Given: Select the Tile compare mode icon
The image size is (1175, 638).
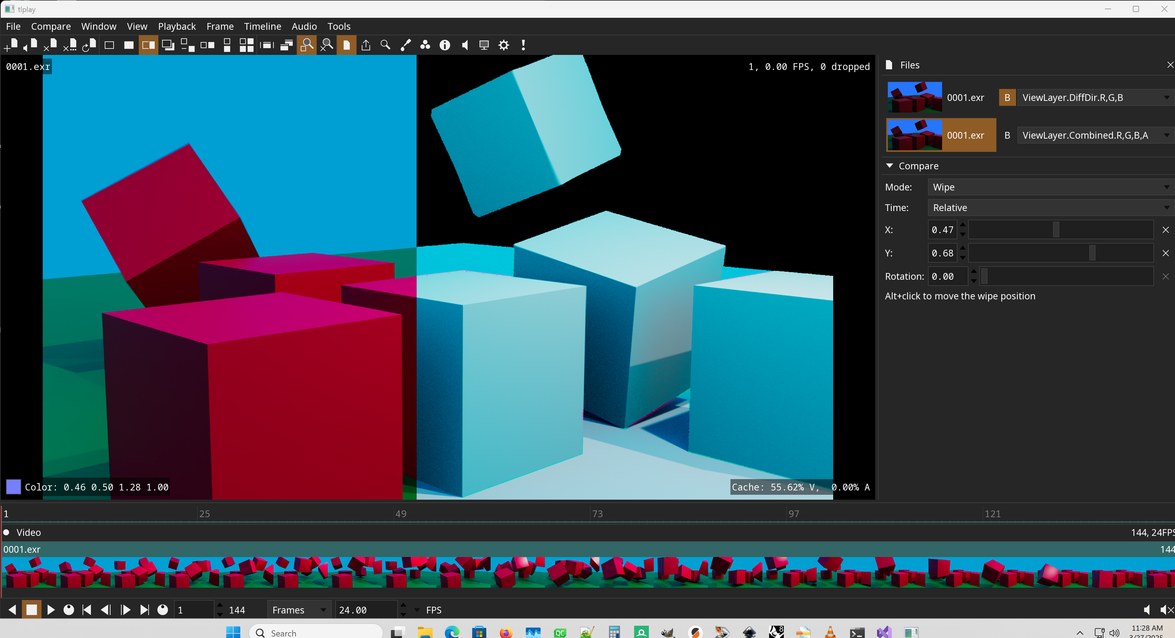Looking at the screenshot, I should click(x=247, y=45).
